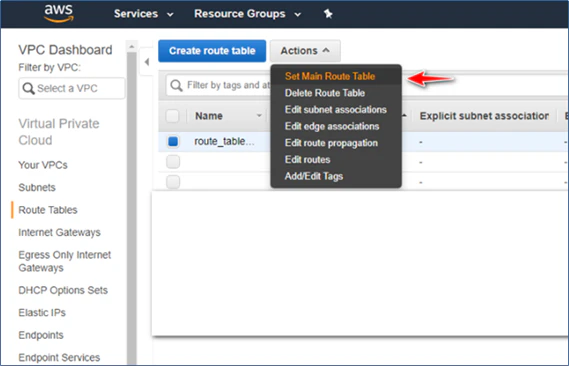Screen dimensions: 569x366
Task: Open Internet Gateways in sidebar
Action: click(x=60, y=233)
